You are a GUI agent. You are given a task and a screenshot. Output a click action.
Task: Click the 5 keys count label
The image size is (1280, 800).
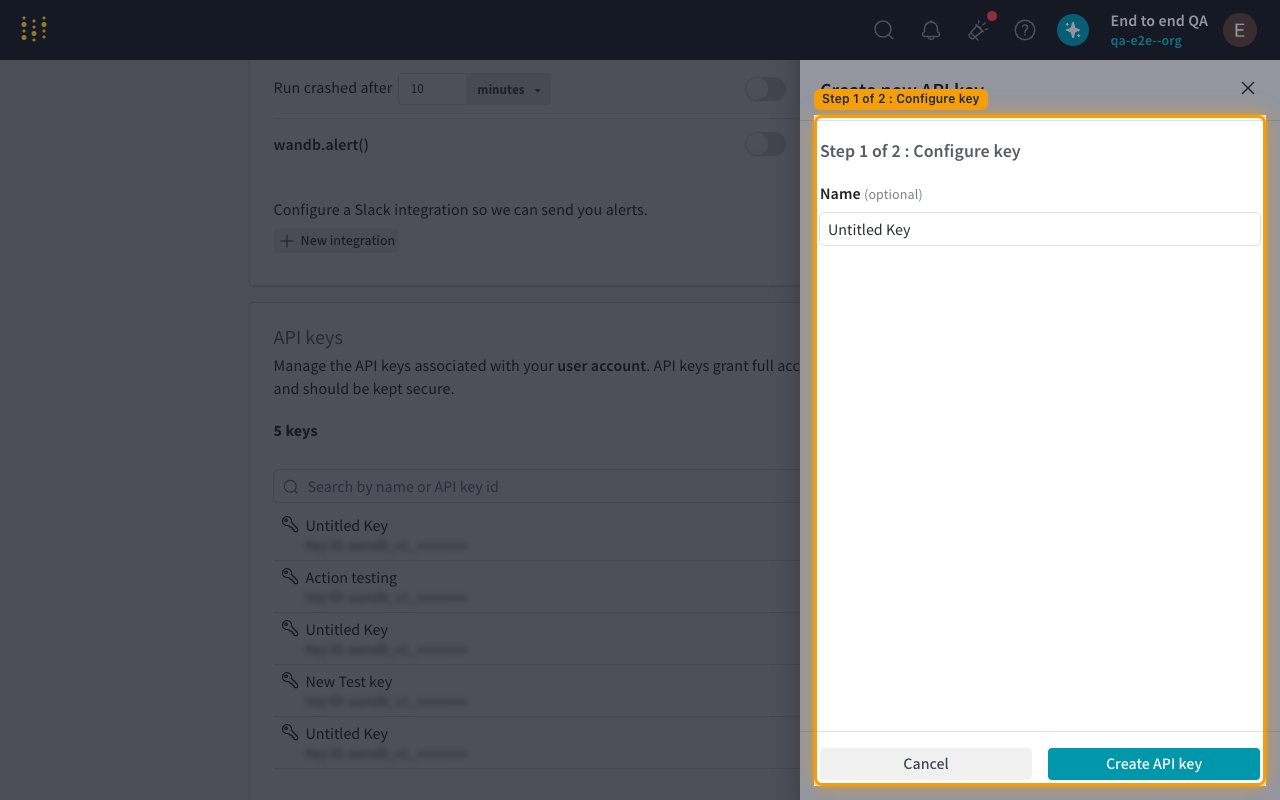[x=296, y=431]
